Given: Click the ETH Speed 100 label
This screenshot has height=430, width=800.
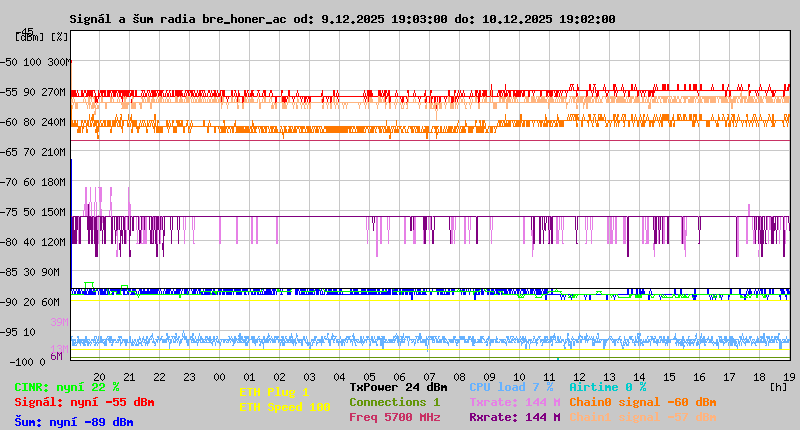Looking at the screenshot, I should click(285, 408).
